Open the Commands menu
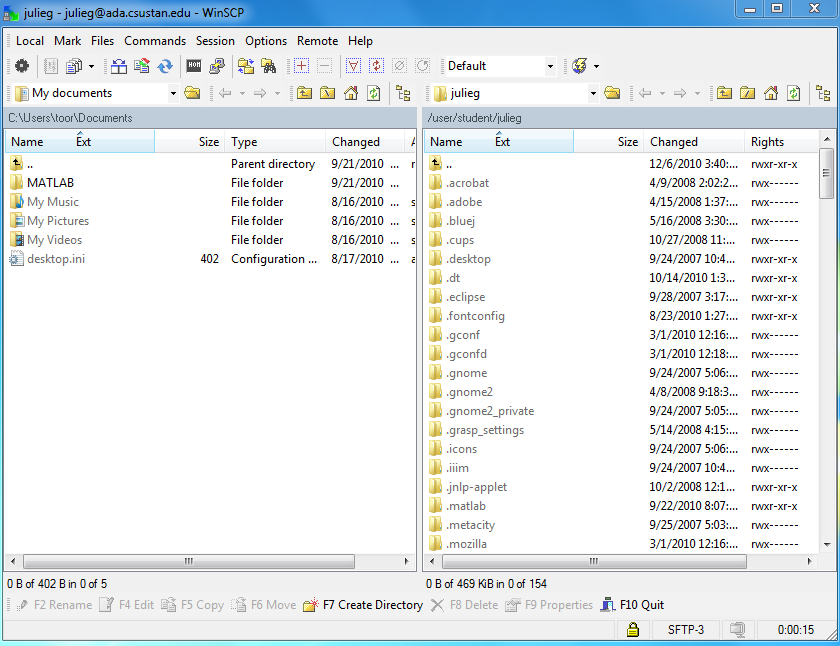Image resolution: width=840 pixels, height=646 pixels. click(155, 41)
